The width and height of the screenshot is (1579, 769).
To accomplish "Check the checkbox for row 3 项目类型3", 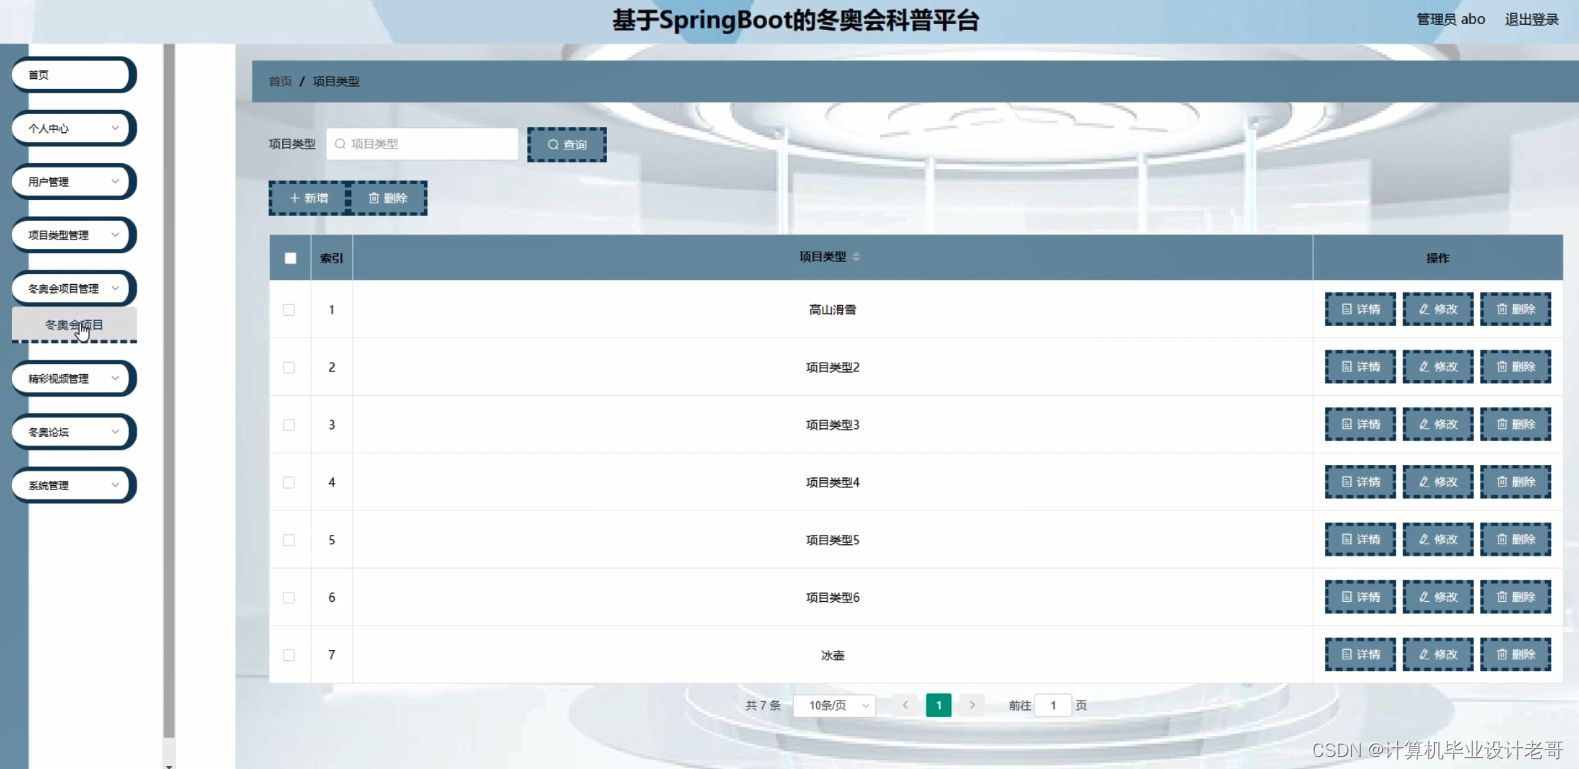I will pos(289,425).
